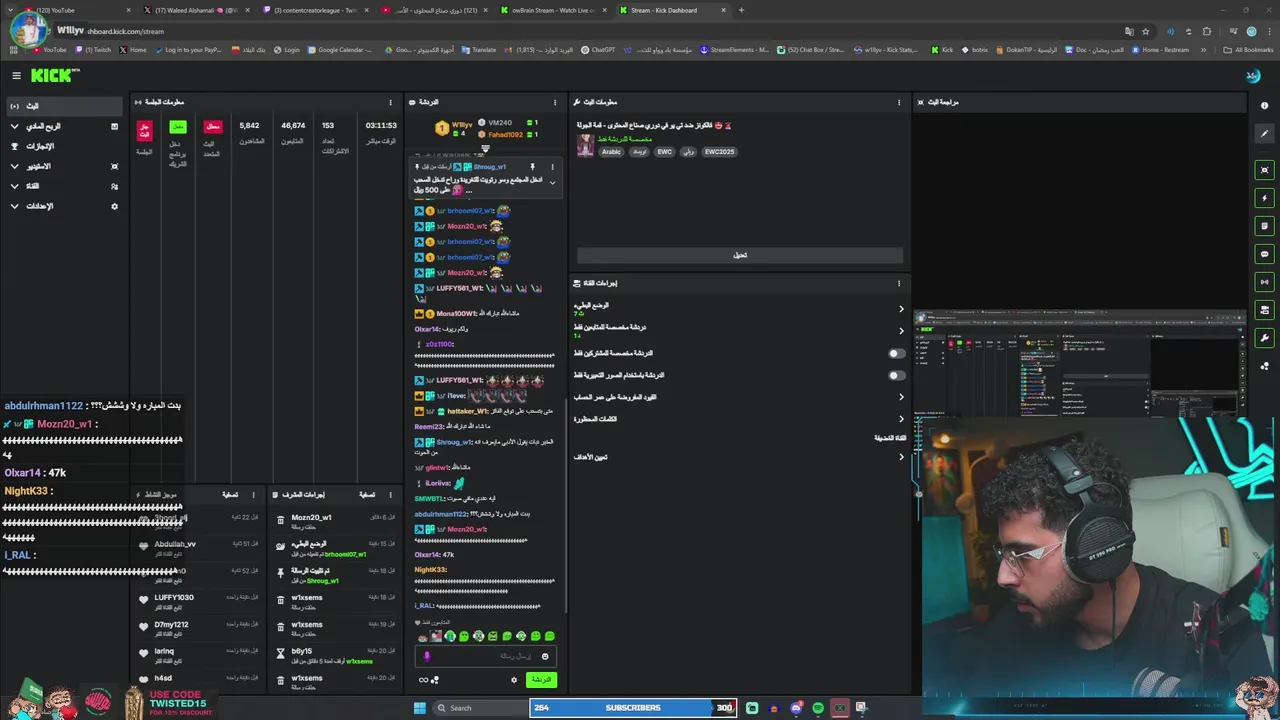Toggle emotes-only chat switch
This screenshot has height=720, width=1280.
coord(896,375)
